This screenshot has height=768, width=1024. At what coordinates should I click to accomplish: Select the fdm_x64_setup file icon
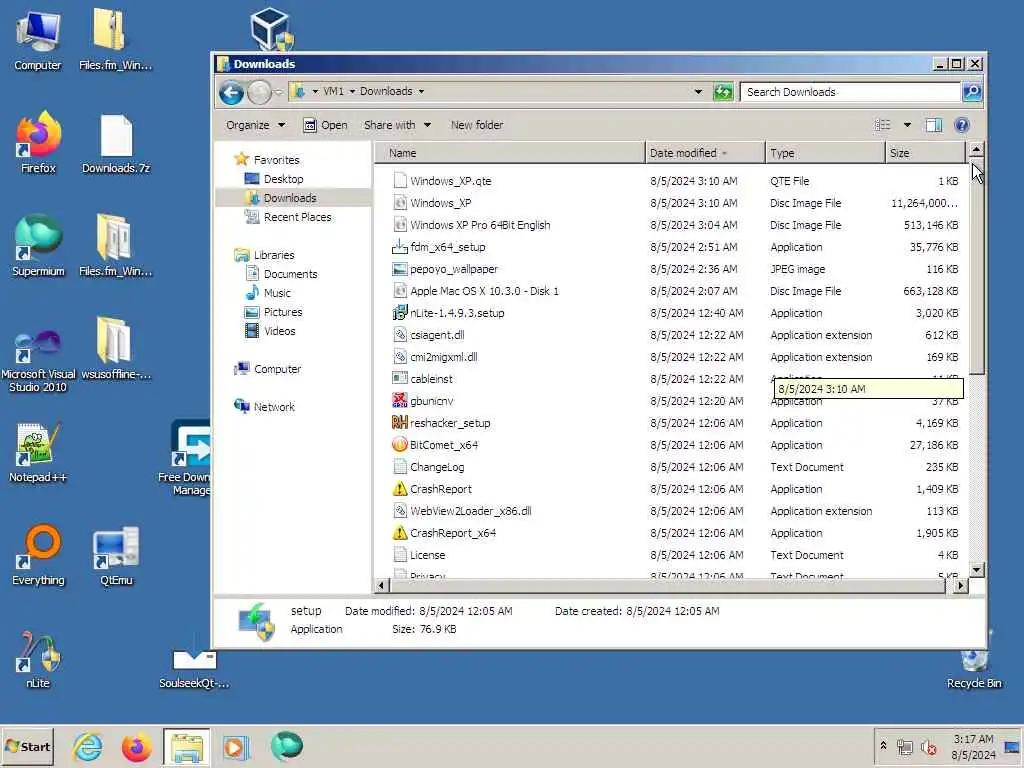[x=400, y=247]
